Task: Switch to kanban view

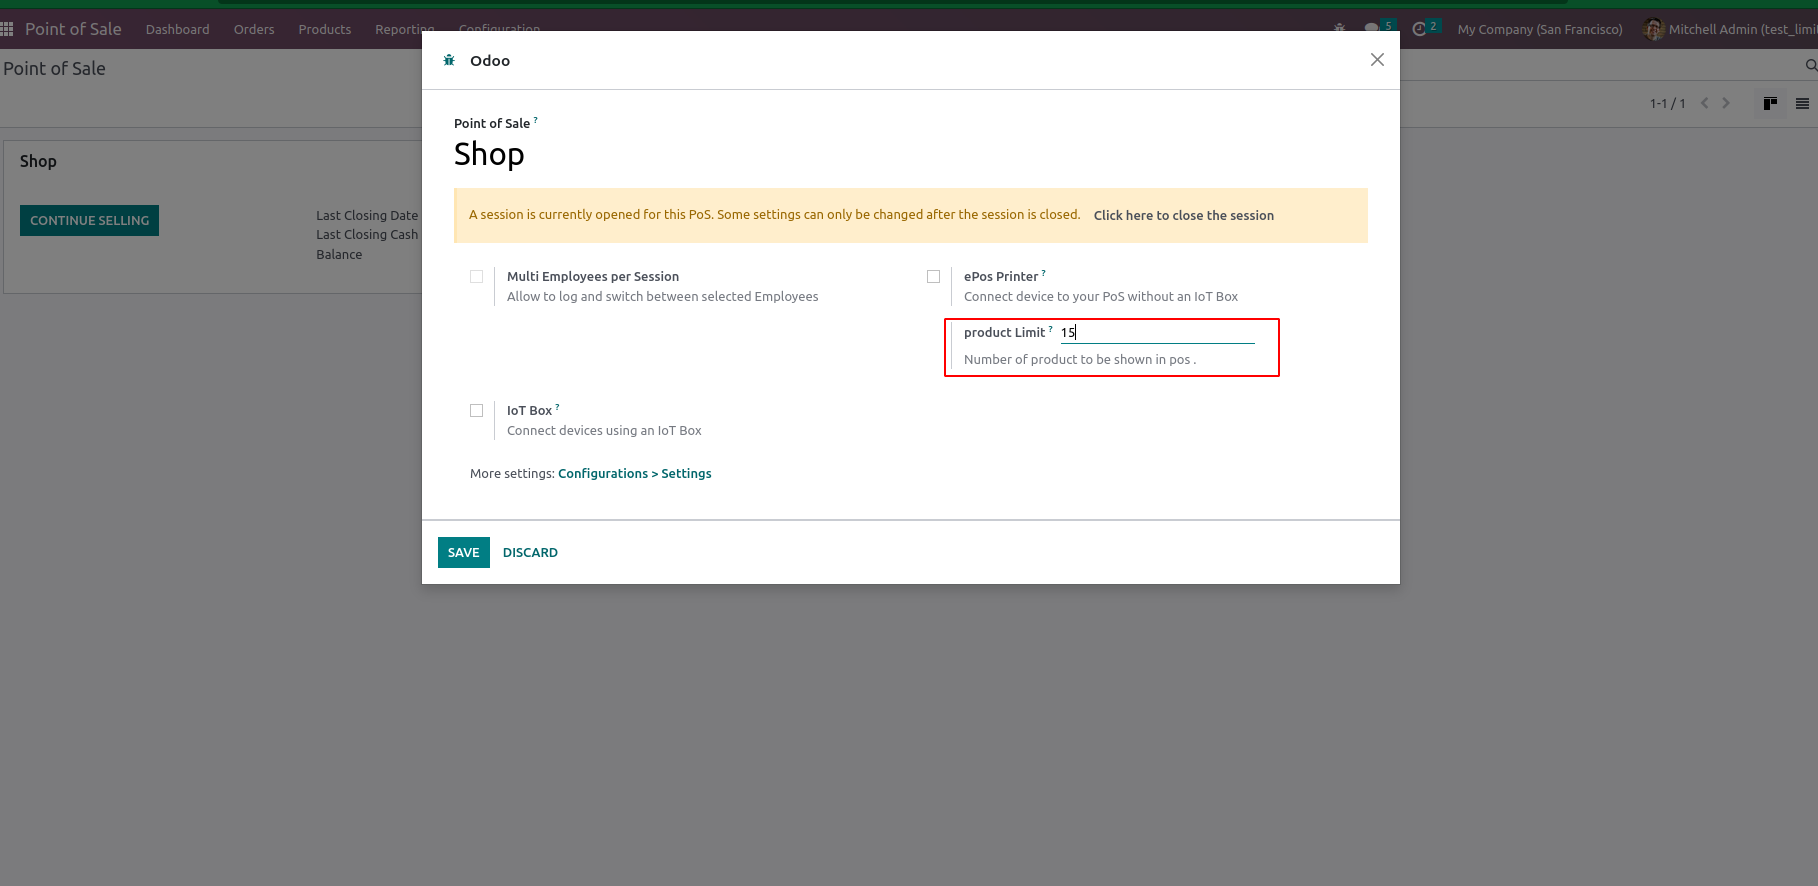Action: click(x=1770, y=103)
